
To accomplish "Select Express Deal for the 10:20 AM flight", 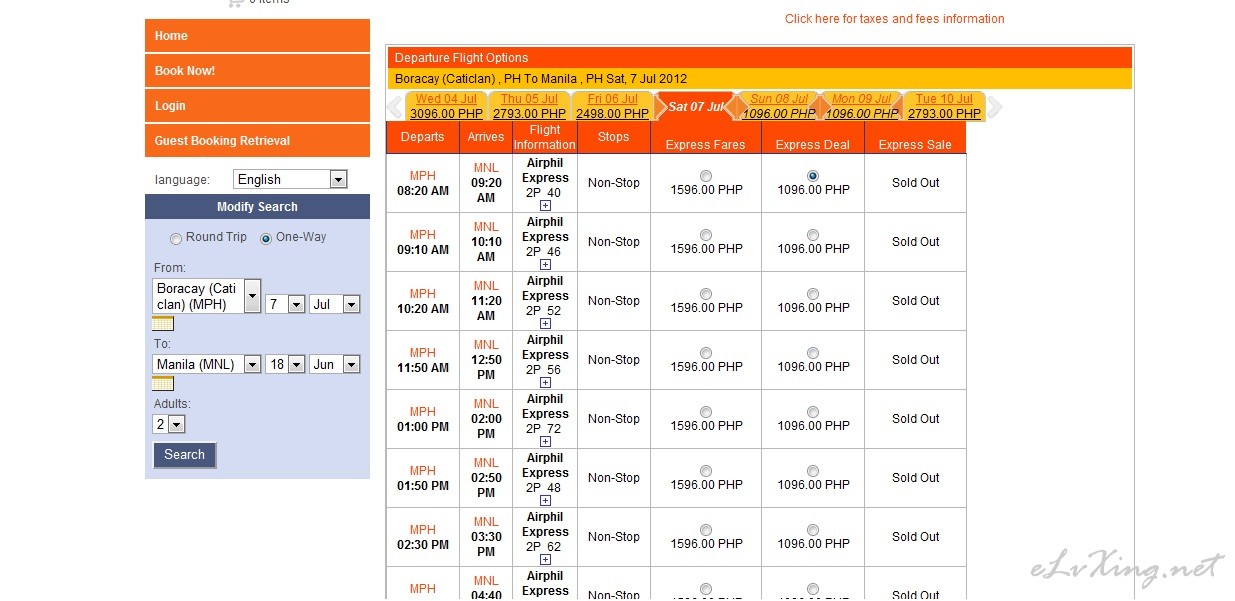I will pyautogui.click(x=813, y=294).
